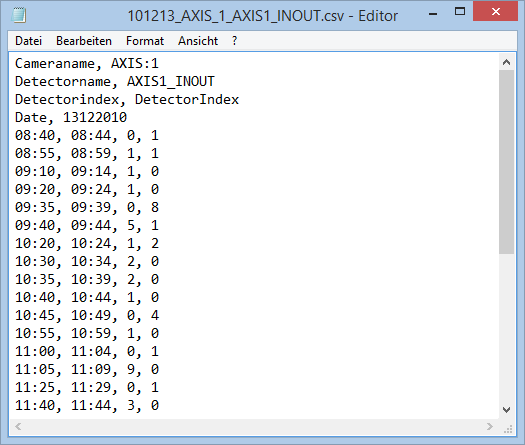Click the line starting with 09:35
The height and width of the screenshot is (445, 525).
point(87,207)
